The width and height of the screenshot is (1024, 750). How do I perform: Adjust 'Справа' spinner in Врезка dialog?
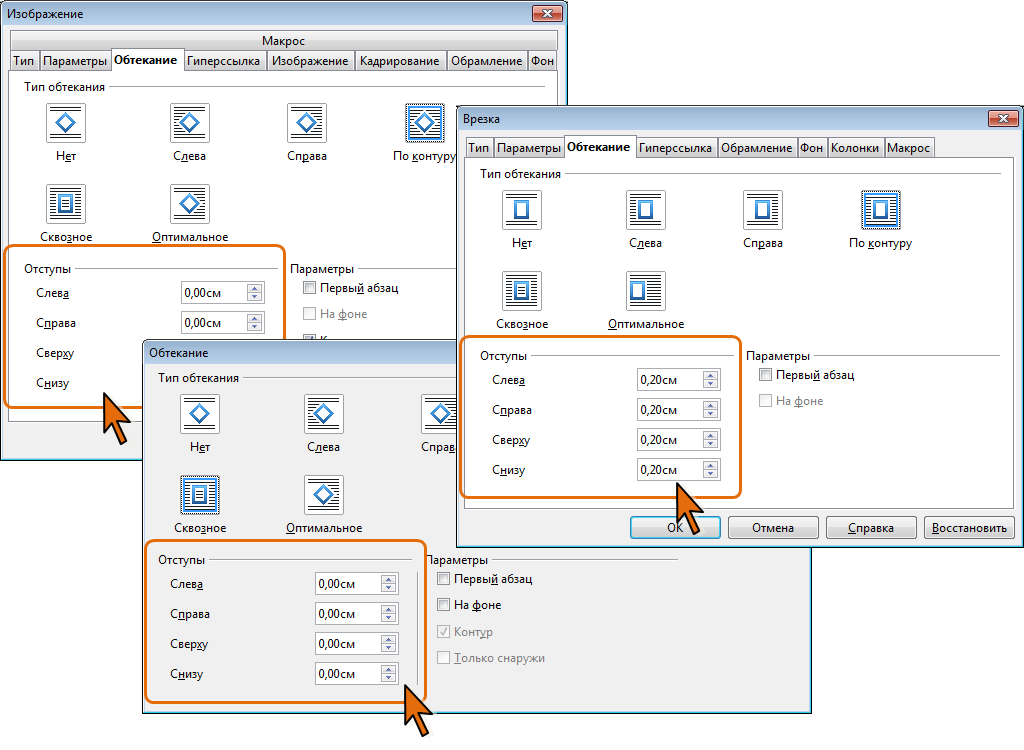coord(711,410)
